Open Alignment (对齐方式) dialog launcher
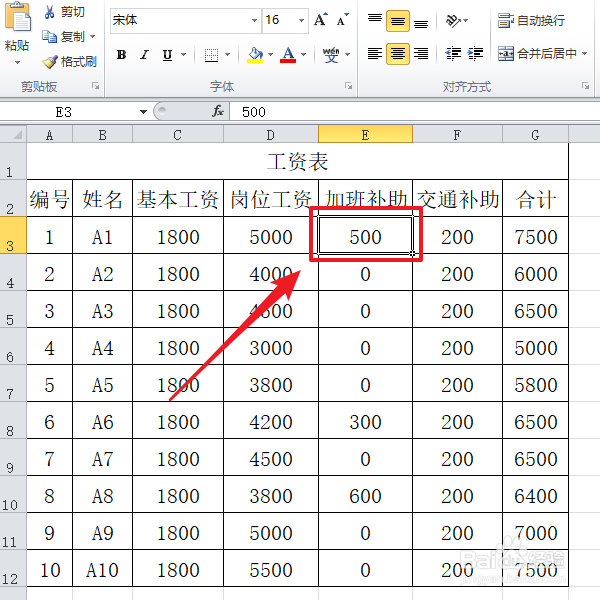Image resolution: width=600 pixels, height=600 pixels. click(x=585, y=86)
